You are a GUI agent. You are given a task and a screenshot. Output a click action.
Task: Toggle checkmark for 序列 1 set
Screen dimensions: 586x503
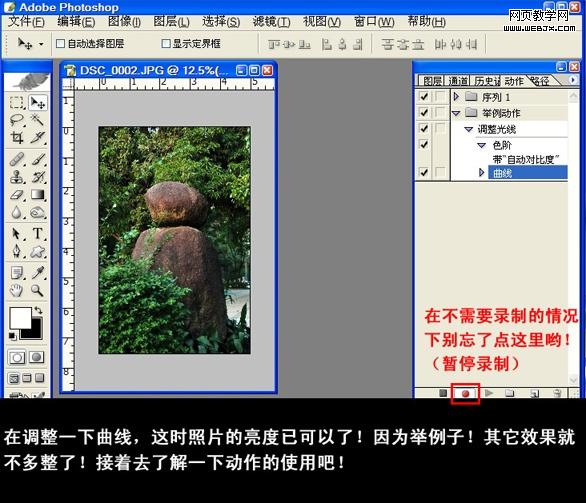click(424, 97)
